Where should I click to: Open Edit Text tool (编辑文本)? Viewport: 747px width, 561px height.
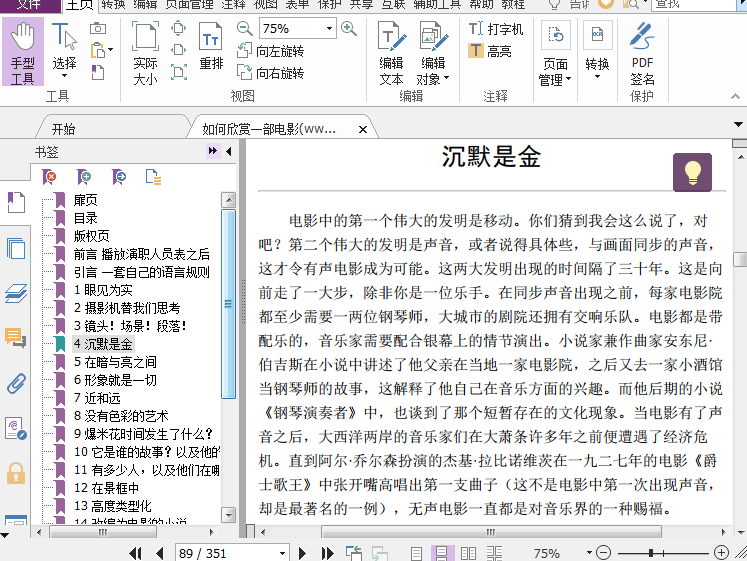[392, 52]
